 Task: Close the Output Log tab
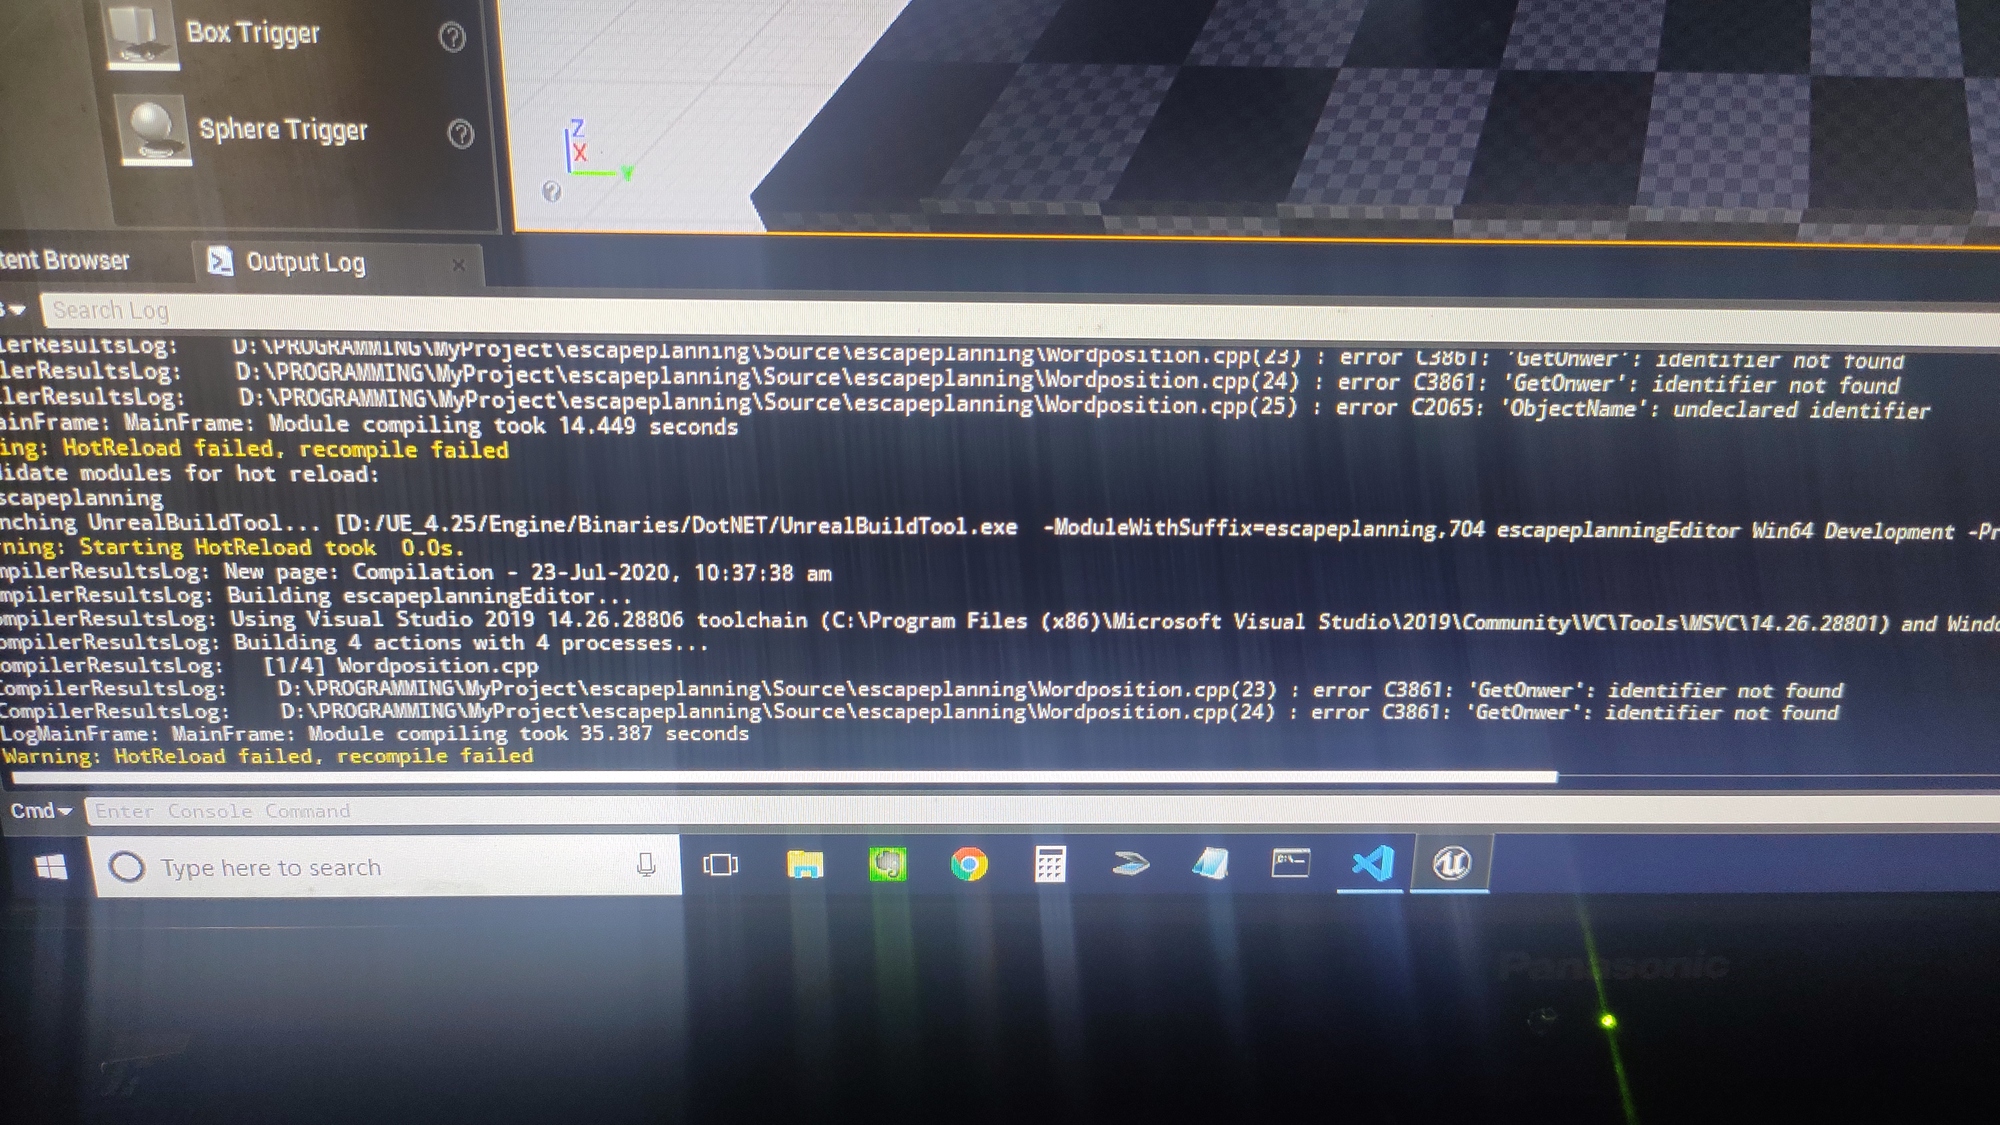click(458, 265)
